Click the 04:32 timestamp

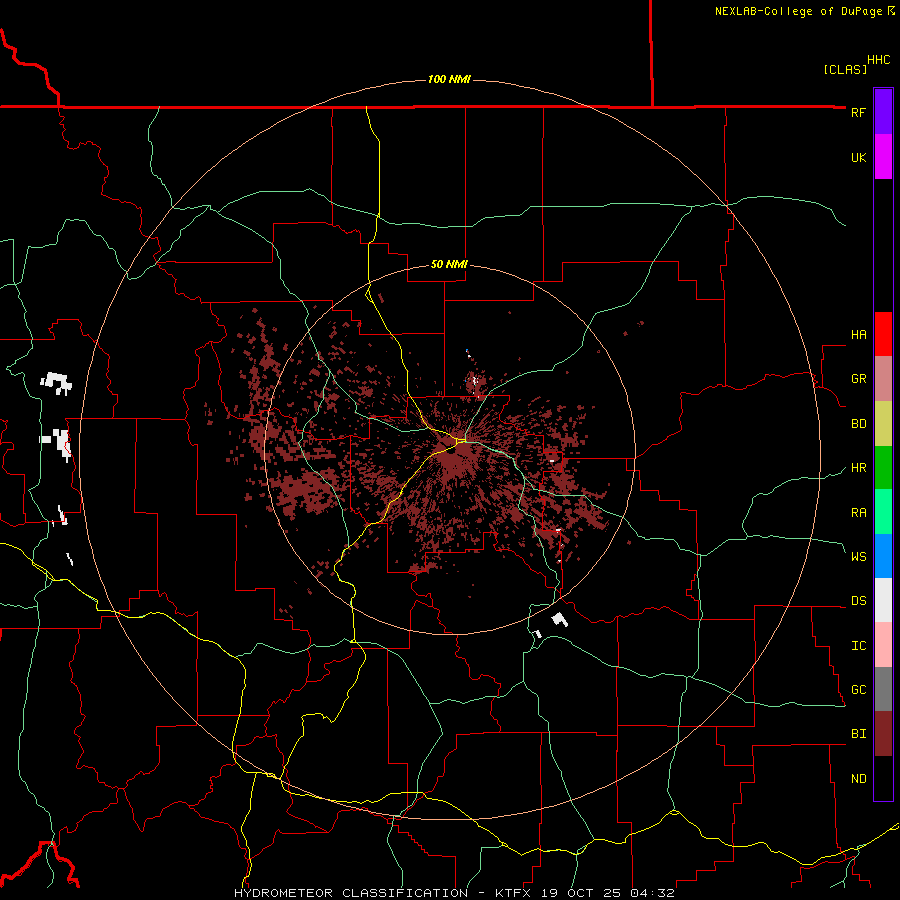point(652,893)
